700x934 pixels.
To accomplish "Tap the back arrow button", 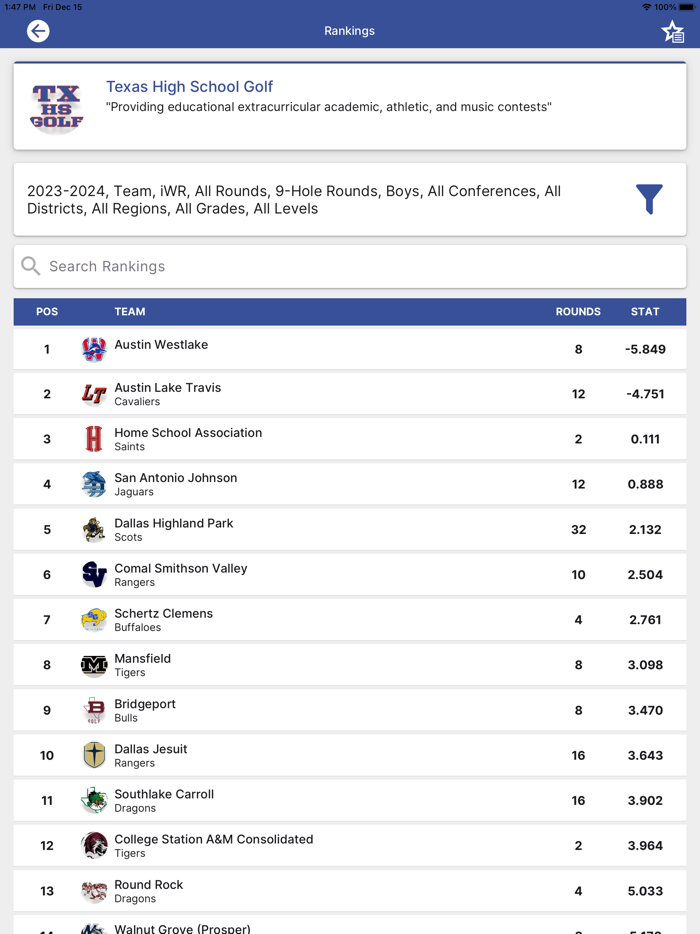I will pos(37,31).
